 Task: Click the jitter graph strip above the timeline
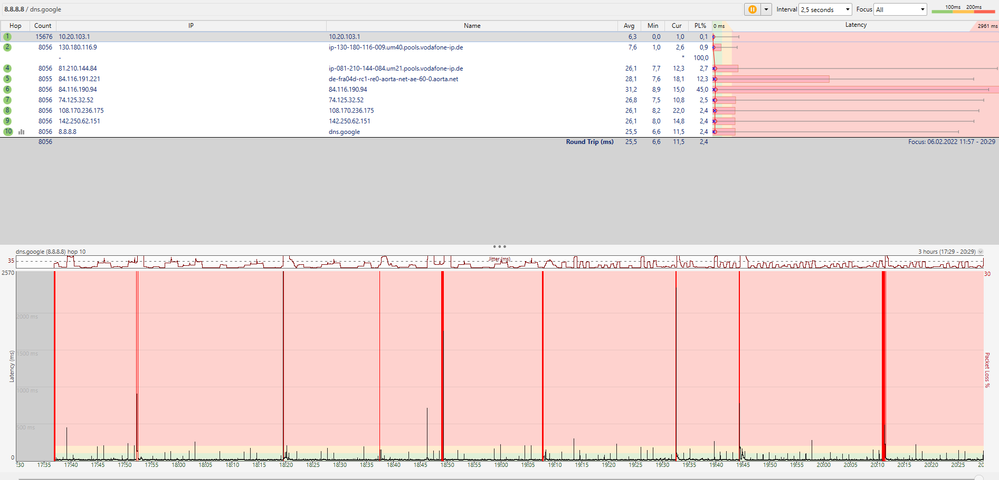[500, 262]
